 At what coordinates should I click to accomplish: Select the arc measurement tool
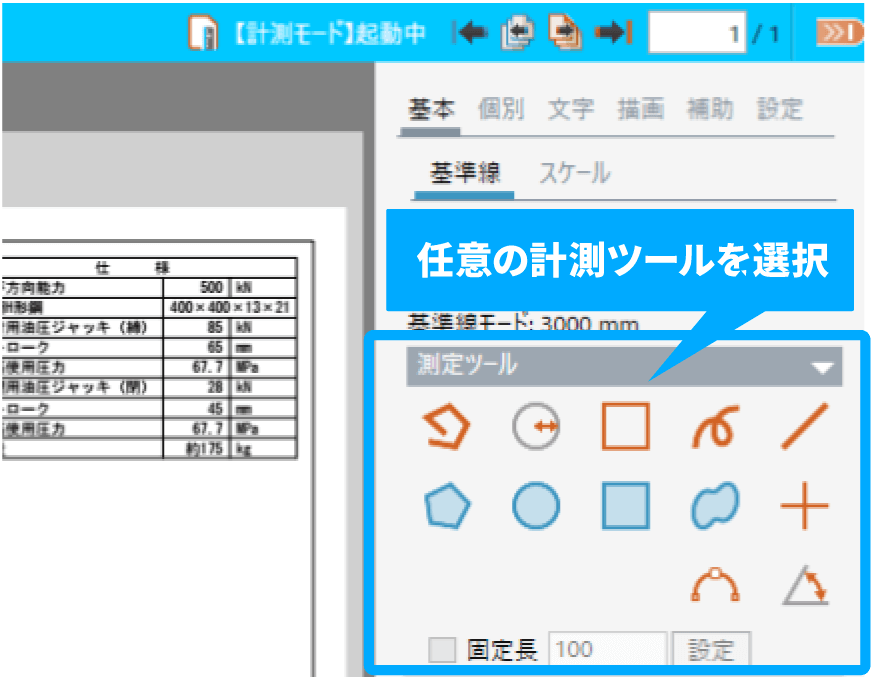coord(715,586)
